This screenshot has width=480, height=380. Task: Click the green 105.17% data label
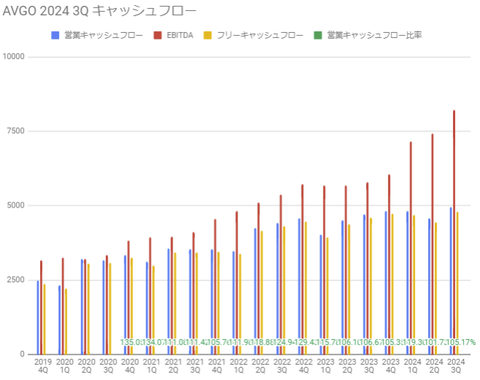[461, 342]
